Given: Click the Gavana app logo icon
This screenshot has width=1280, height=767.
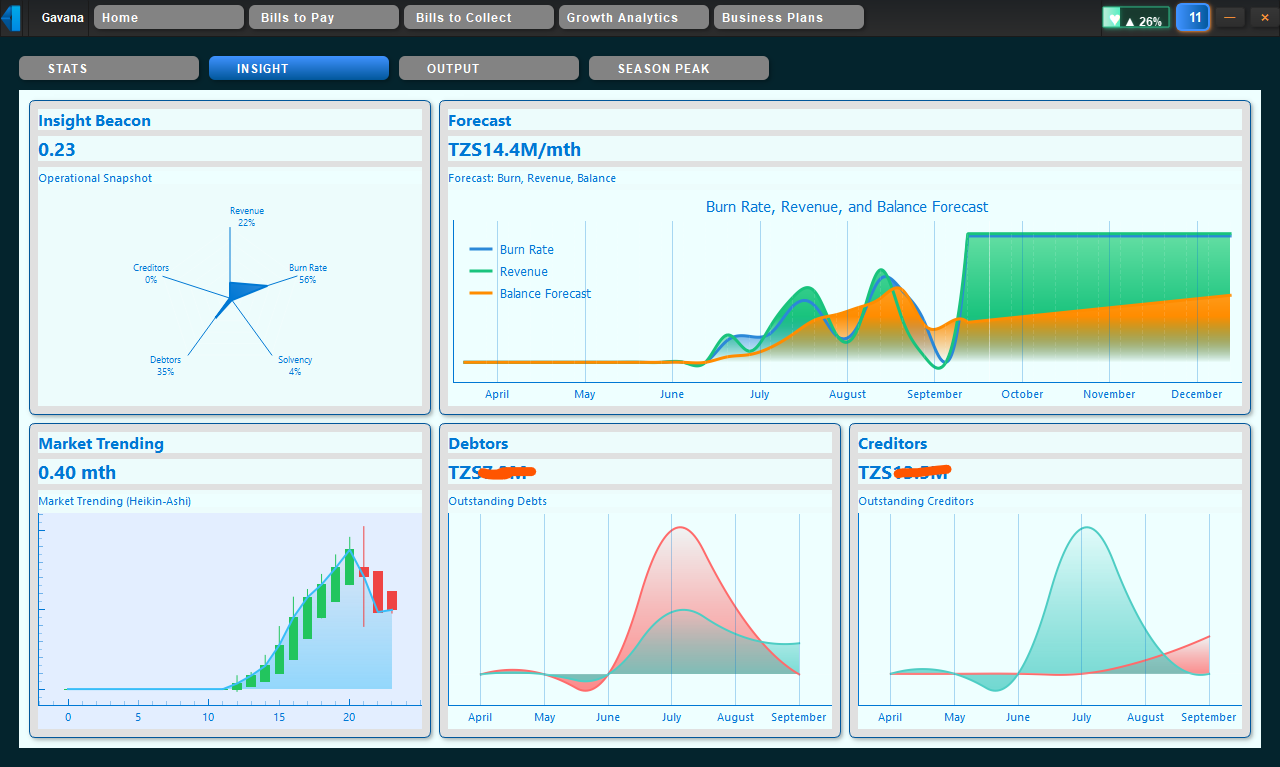Looking at the screenshot, I should [11, 18].
